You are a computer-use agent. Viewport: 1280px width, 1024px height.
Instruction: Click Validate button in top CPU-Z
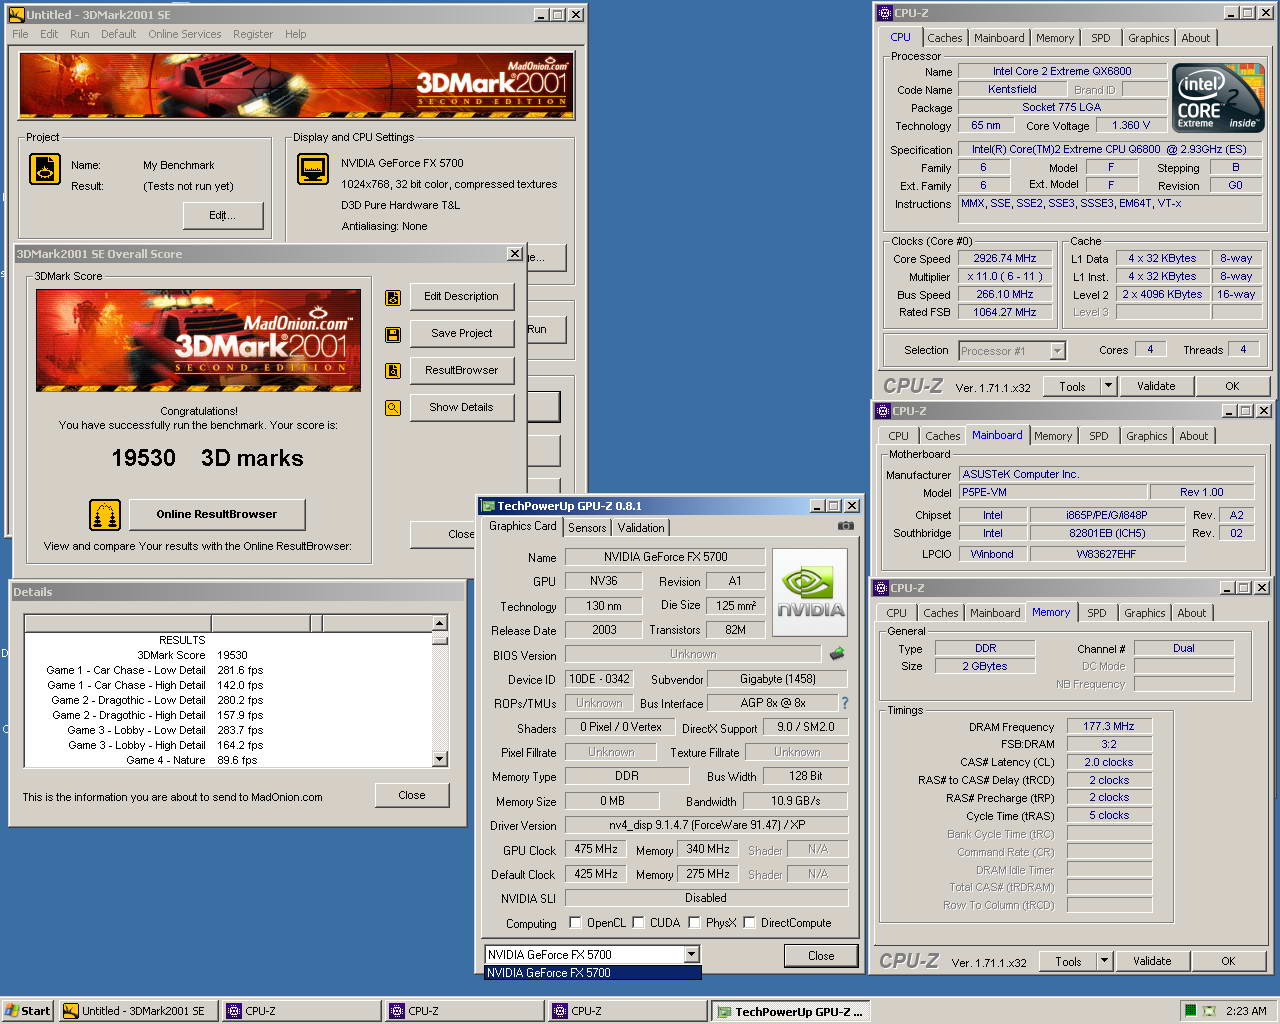click(x=1156, y=386)
